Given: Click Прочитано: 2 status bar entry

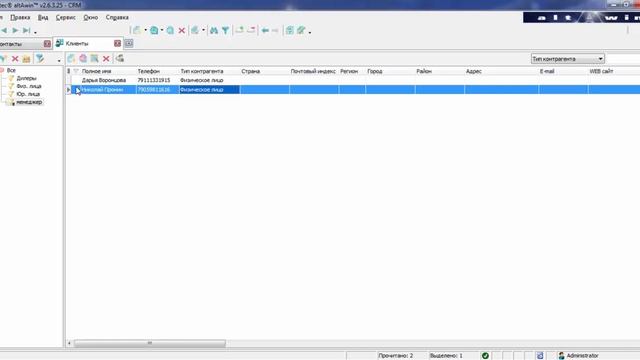Looking at the screenshot, I should (396, 356).
